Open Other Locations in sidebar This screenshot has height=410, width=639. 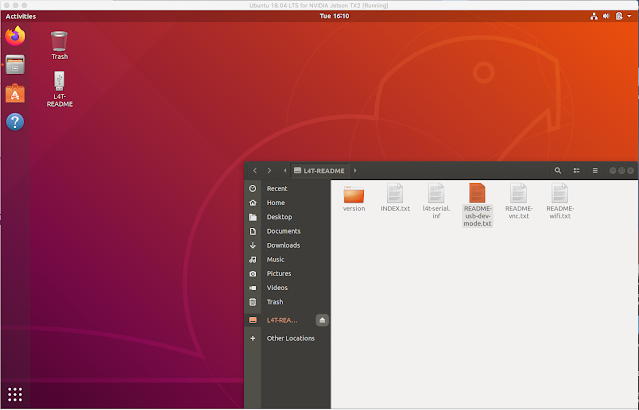pos(287,338)
